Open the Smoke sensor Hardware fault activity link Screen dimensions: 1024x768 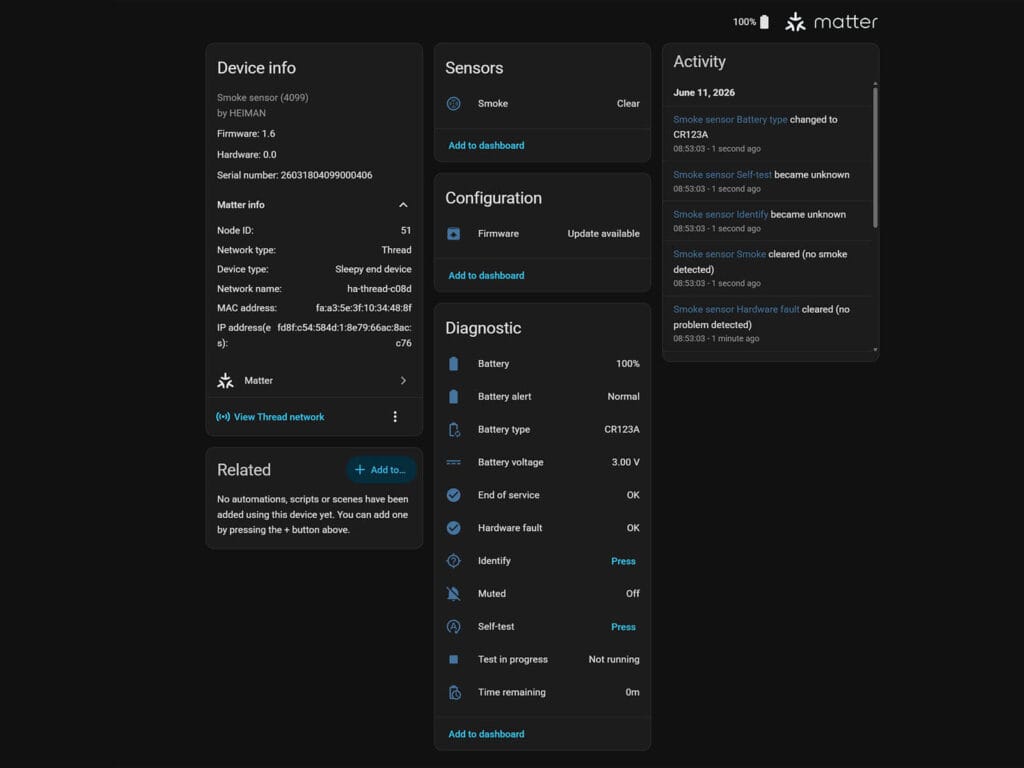(736, 310)
